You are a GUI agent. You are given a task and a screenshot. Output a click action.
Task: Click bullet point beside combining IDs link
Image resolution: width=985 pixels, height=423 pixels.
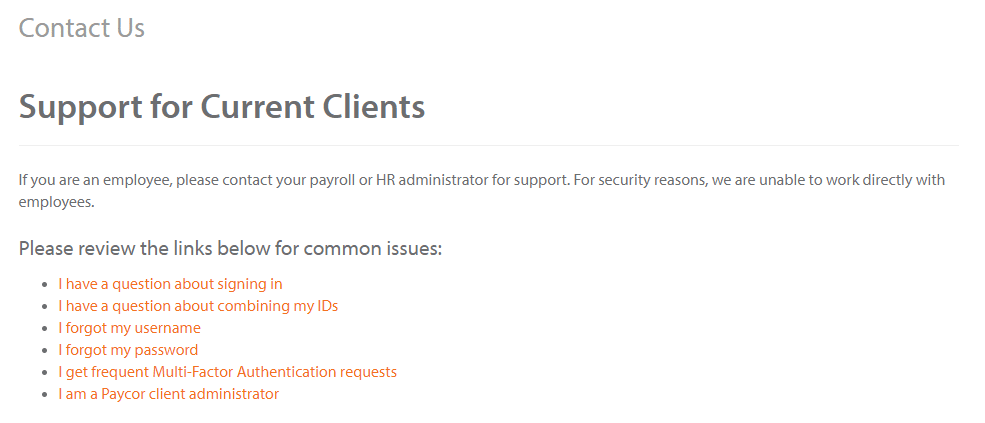[x=45, y=307]
